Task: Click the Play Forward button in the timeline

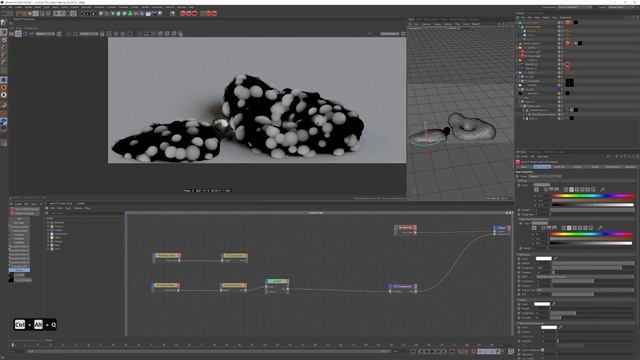Action: tap(432, 351)
